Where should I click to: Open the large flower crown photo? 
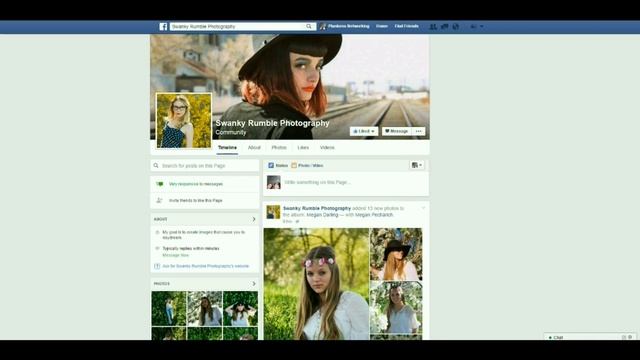[x=316, y=284]
